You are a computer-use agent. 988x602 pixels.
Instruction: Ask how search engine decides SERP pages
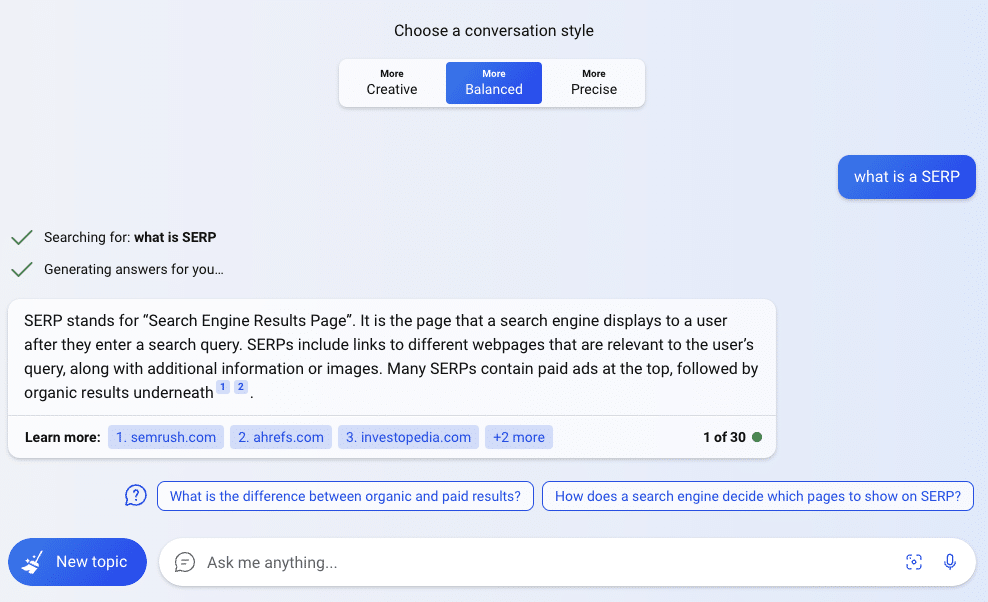pos(757,496)
